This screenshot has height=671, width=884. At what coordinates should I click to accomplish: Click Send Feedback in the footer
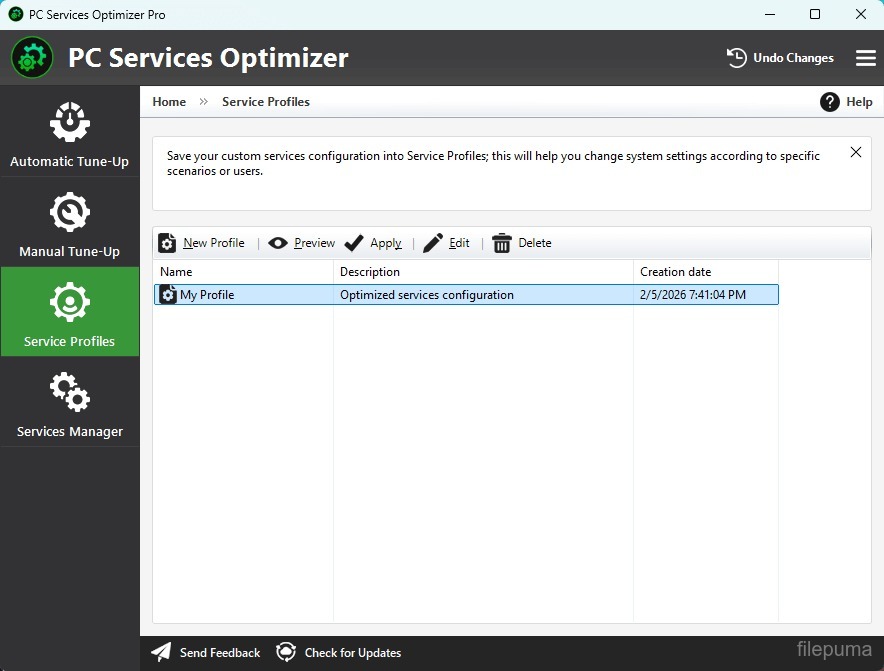coord(206,653)
